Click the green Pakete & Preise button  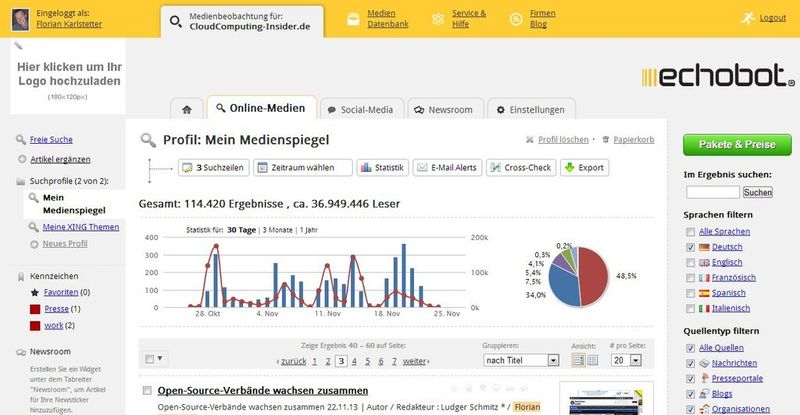737,144
